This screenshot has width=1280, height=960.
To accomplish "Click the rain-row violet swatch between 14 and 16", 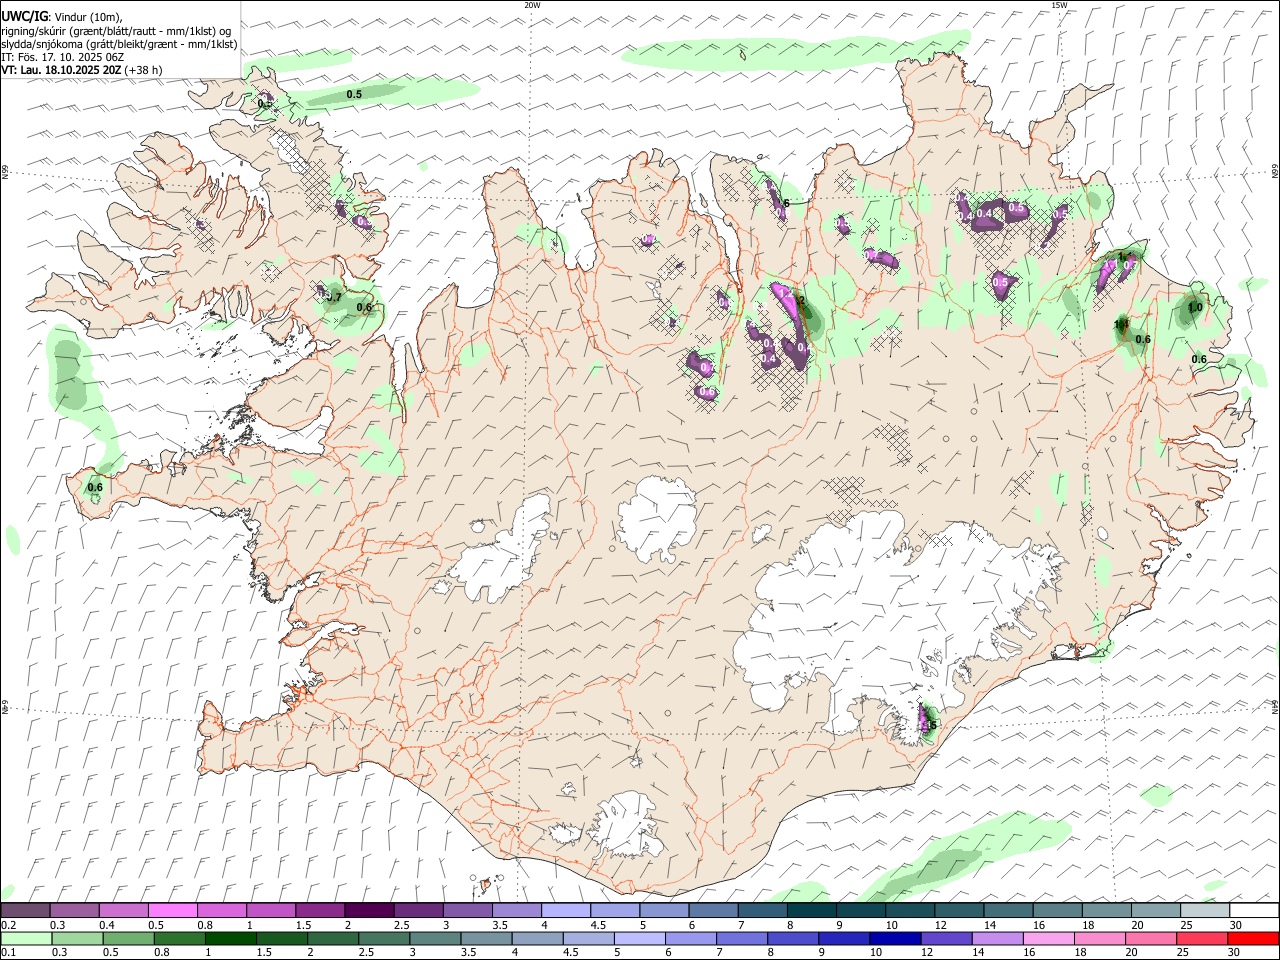I will point(996,938).
